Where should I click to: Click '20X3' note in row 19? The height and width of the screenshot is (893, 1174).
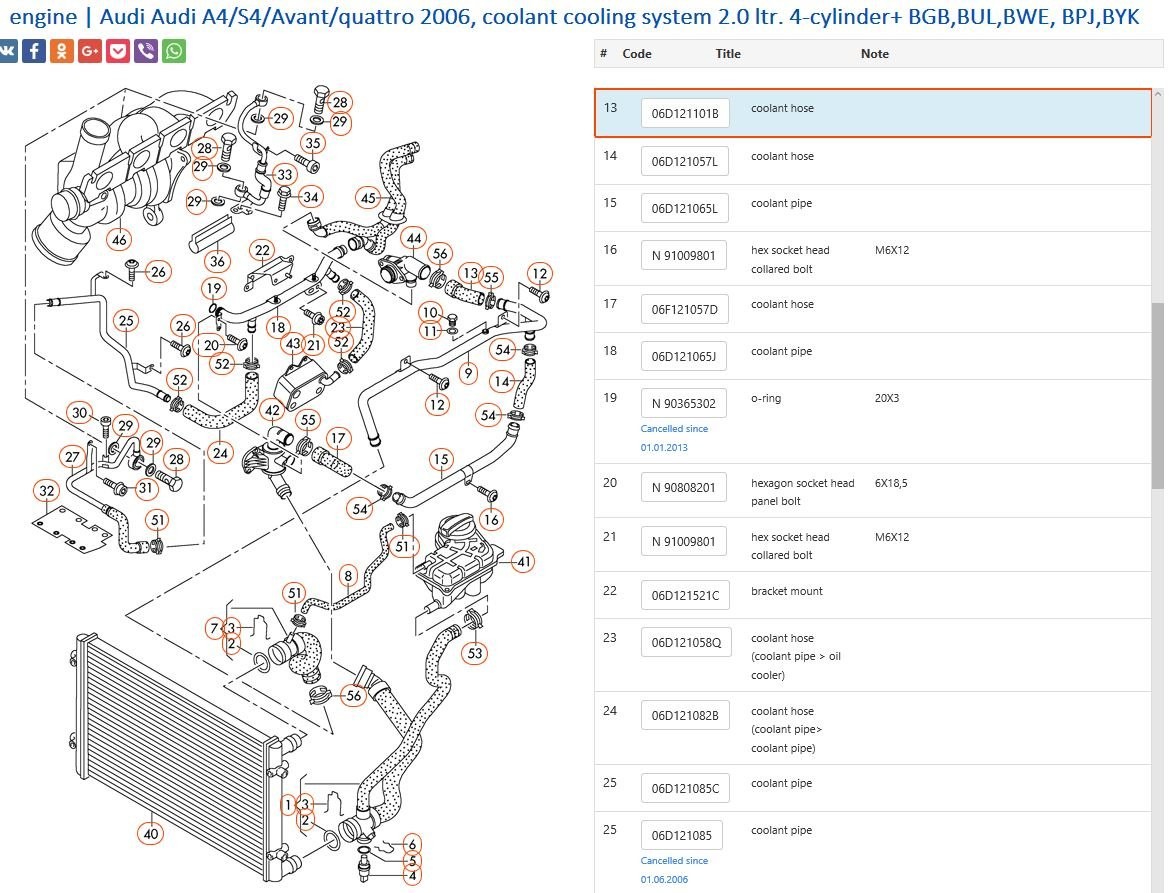[886, 398]
